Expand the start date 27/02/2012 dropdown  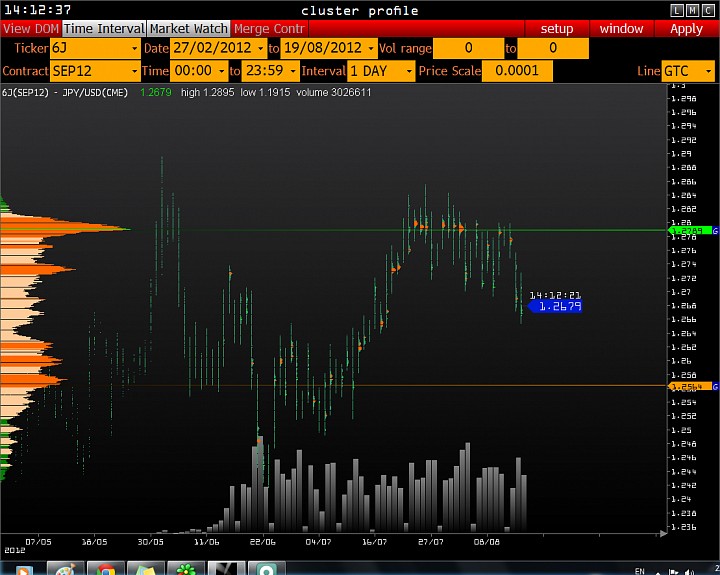tap(260, 48)
